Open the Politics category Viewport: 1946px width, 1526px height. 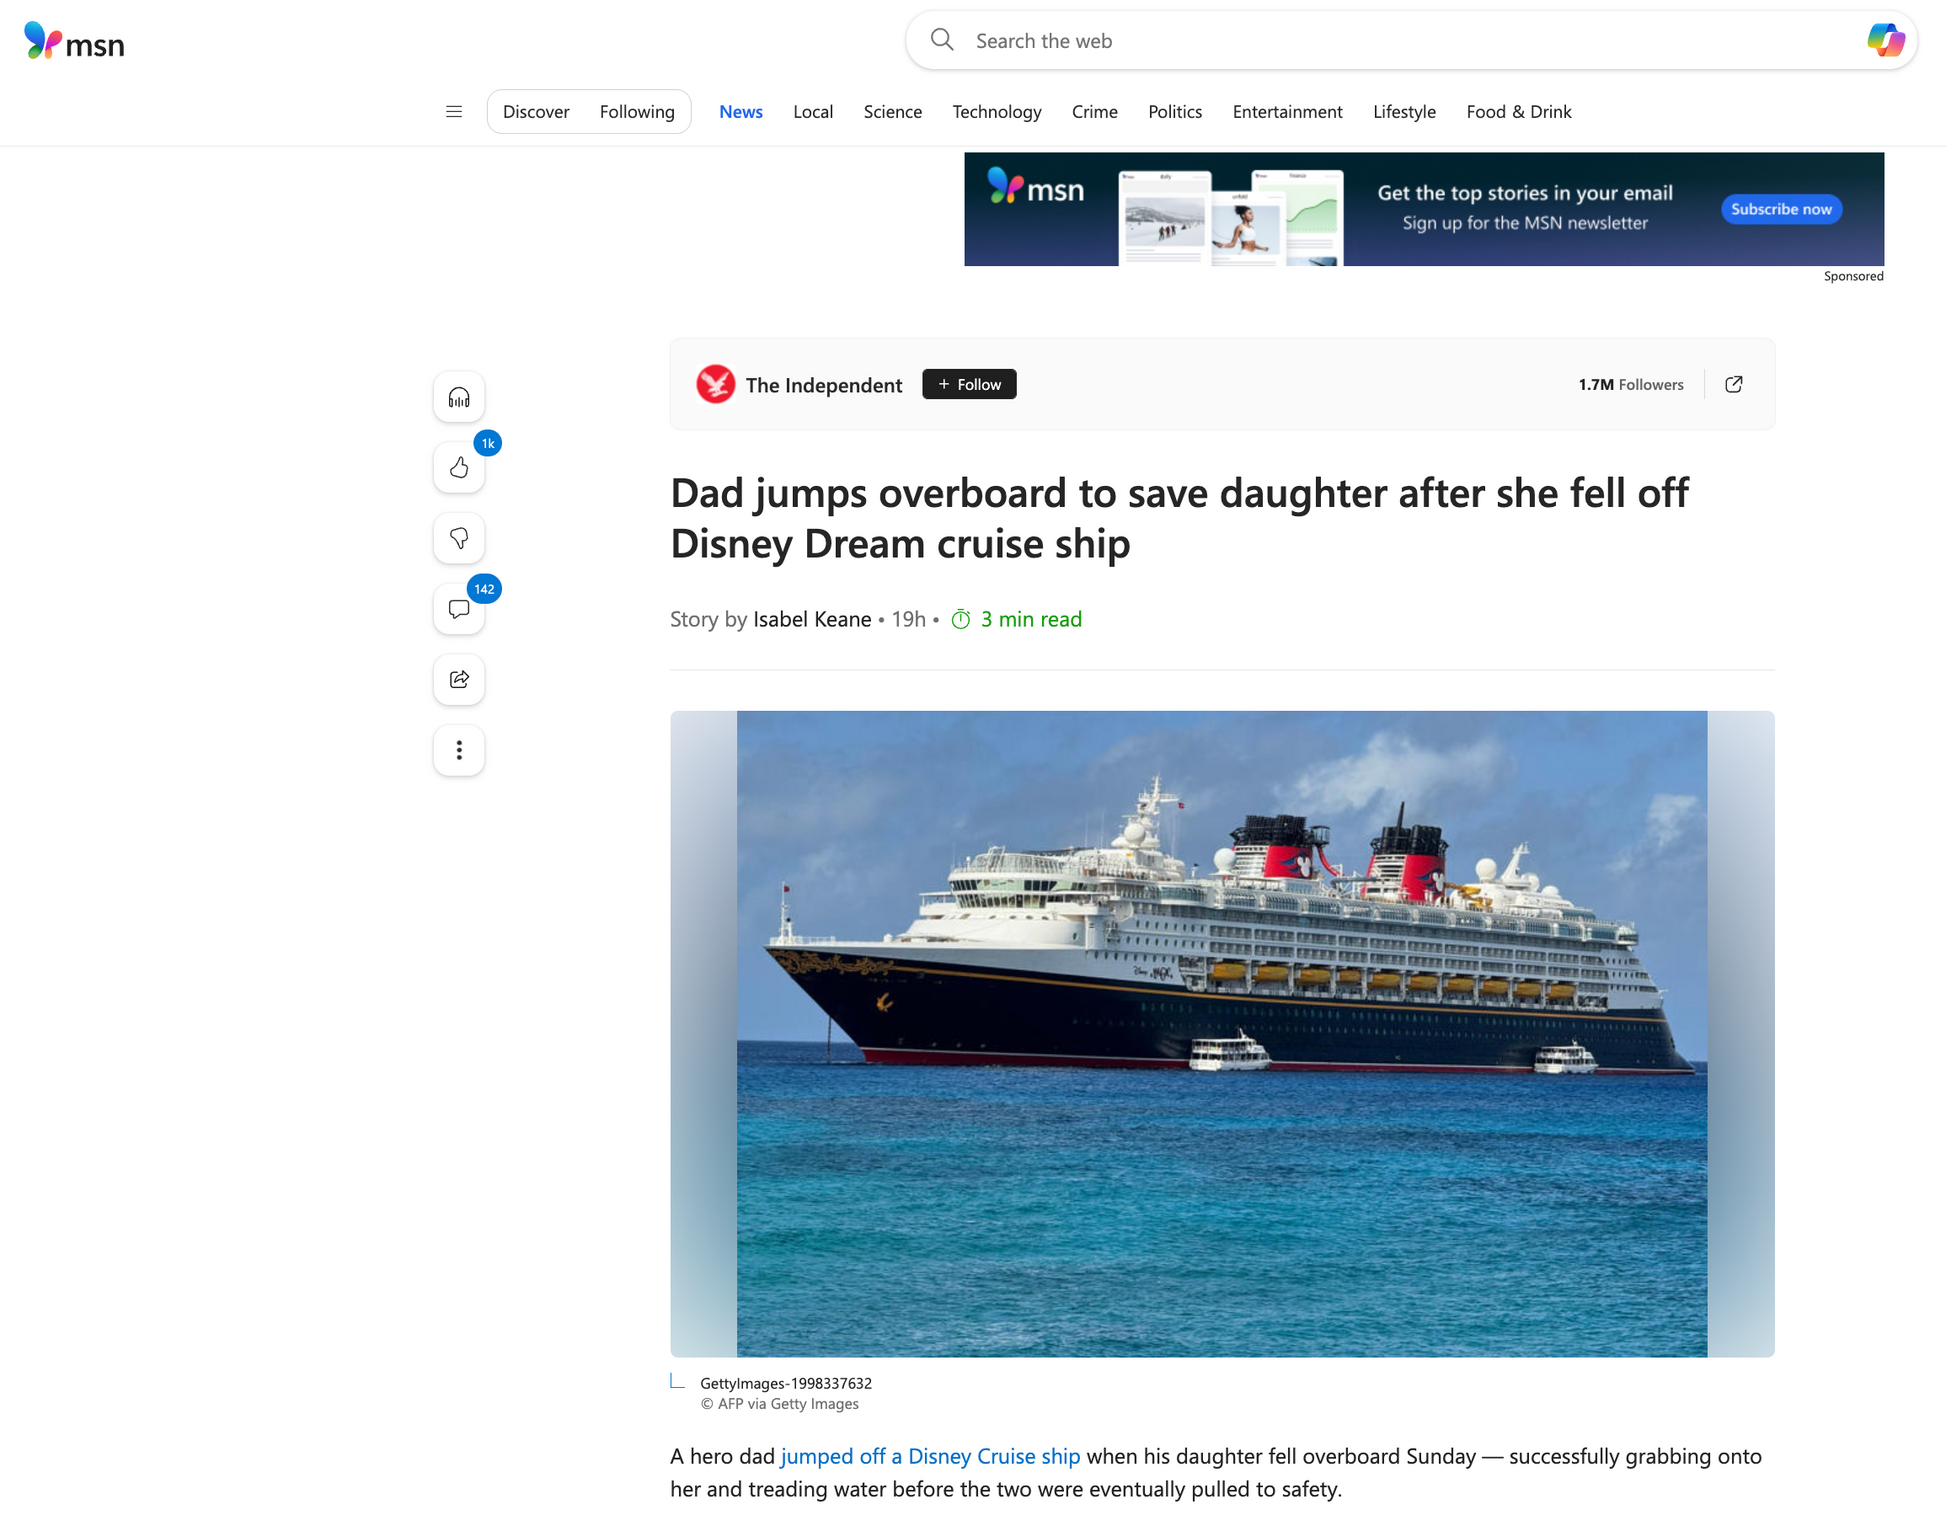(x=1175, y=111)
